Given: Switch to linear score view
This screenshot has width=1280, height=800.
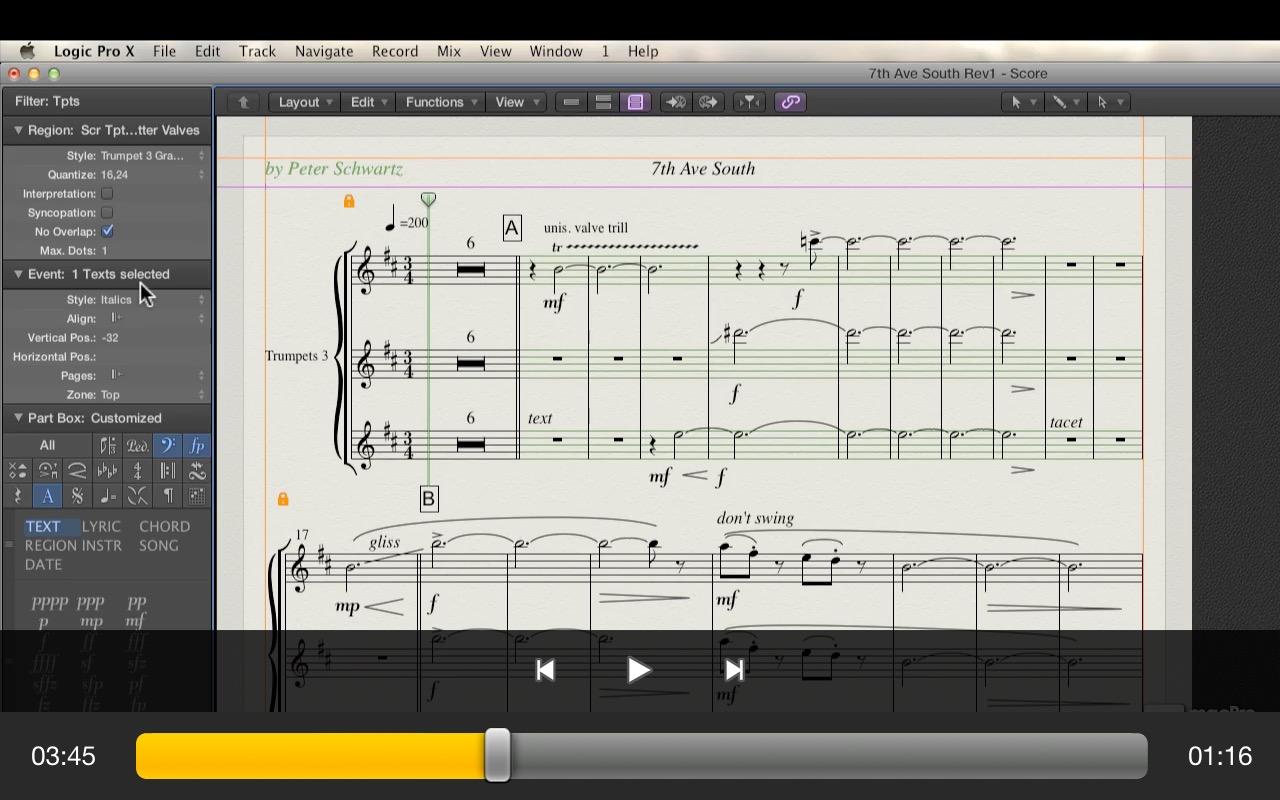Looking at the screenshot, I should 571,102.
